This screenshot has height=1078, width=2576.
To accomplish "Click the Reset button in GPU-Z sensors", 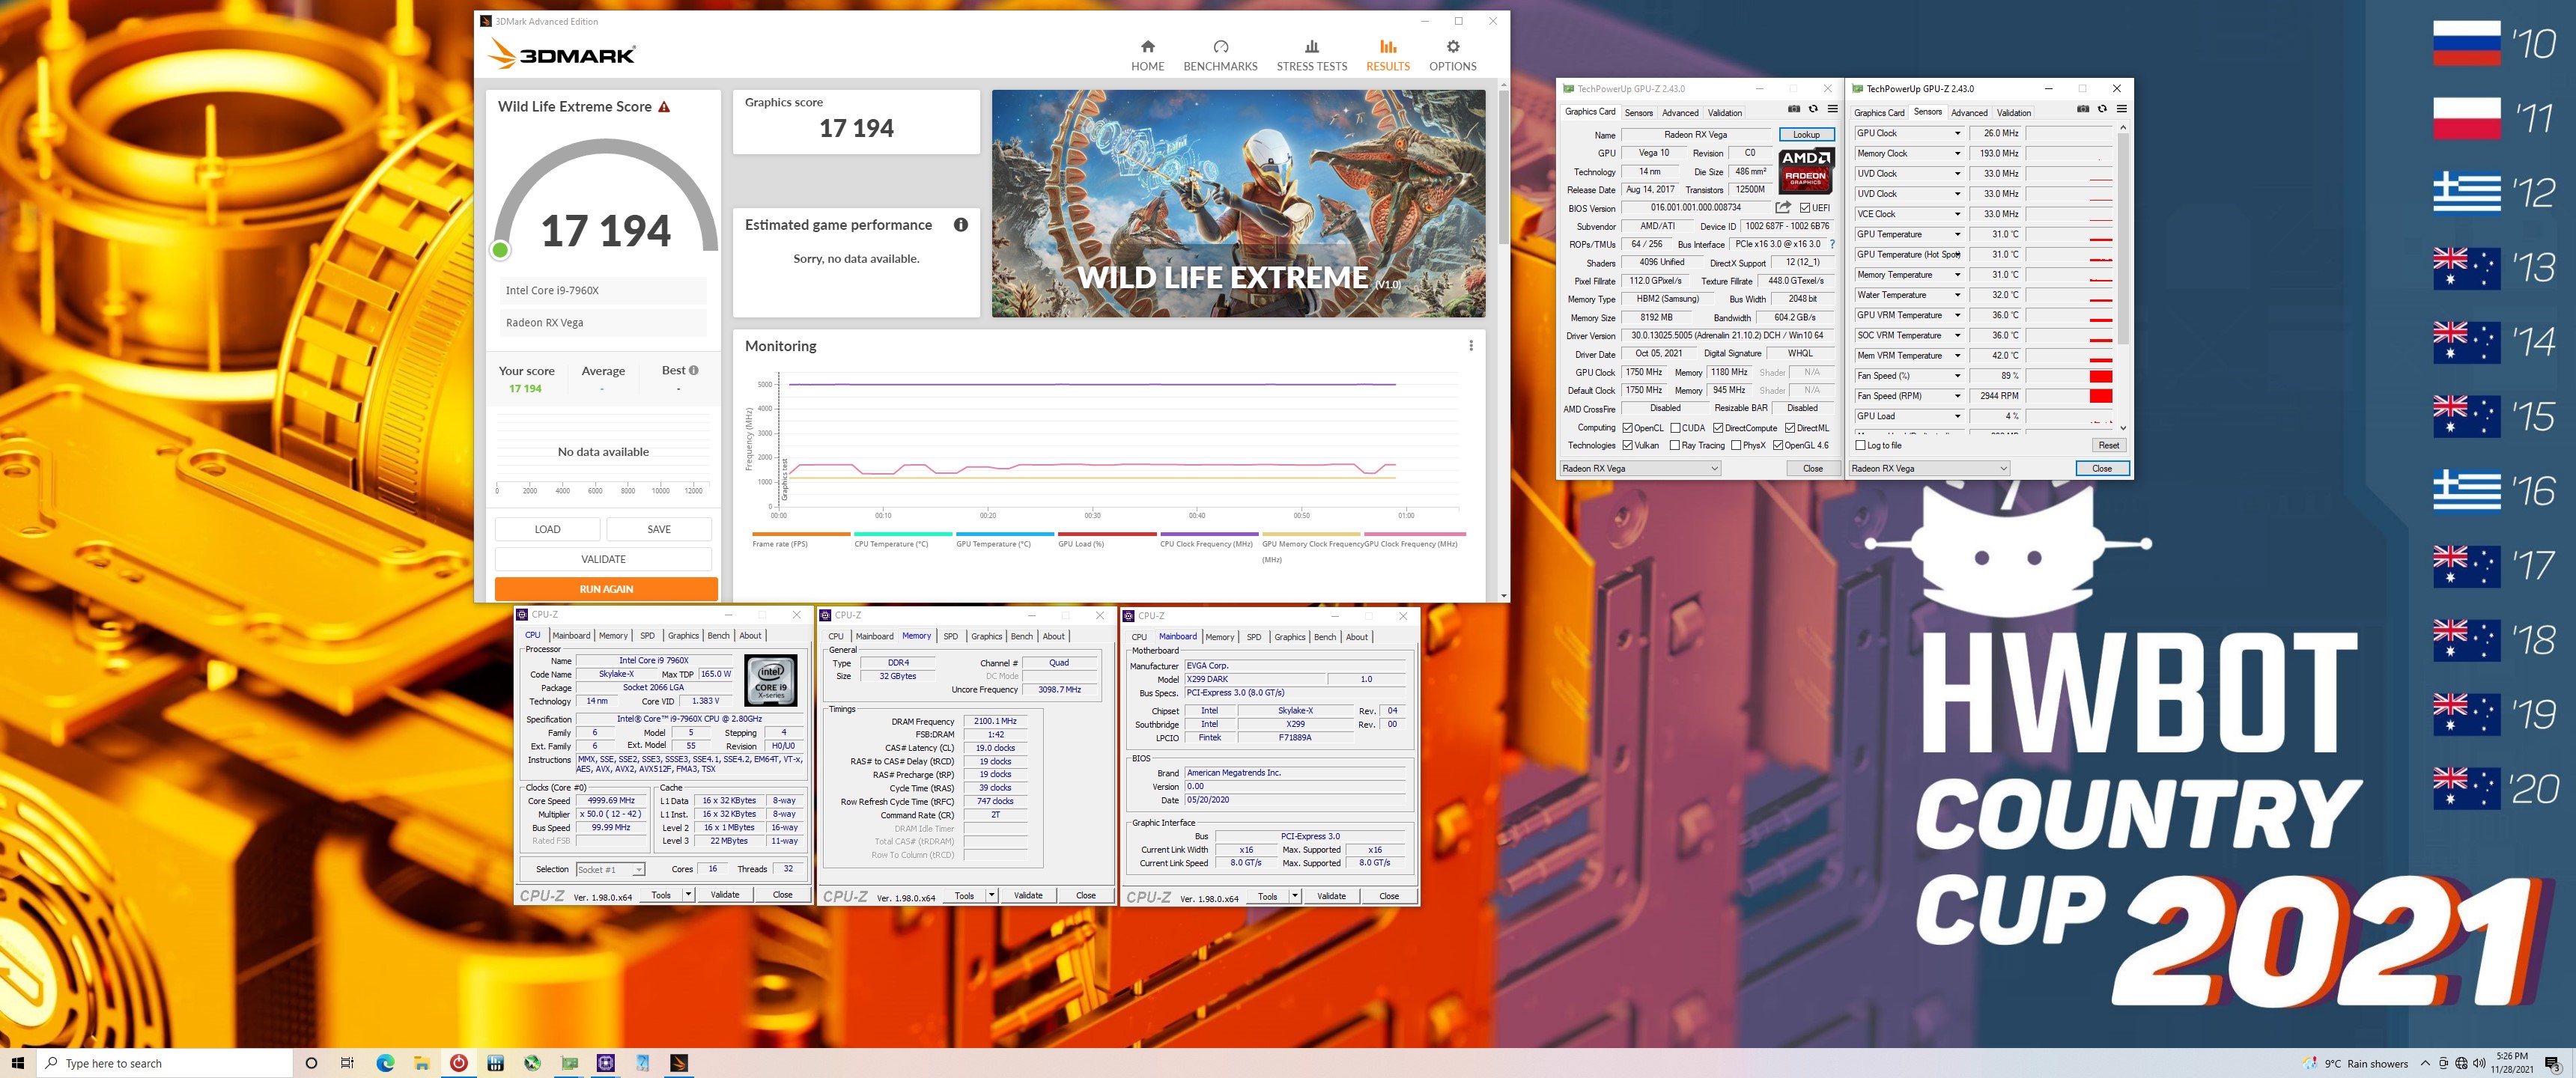I will pos(2108,446).
